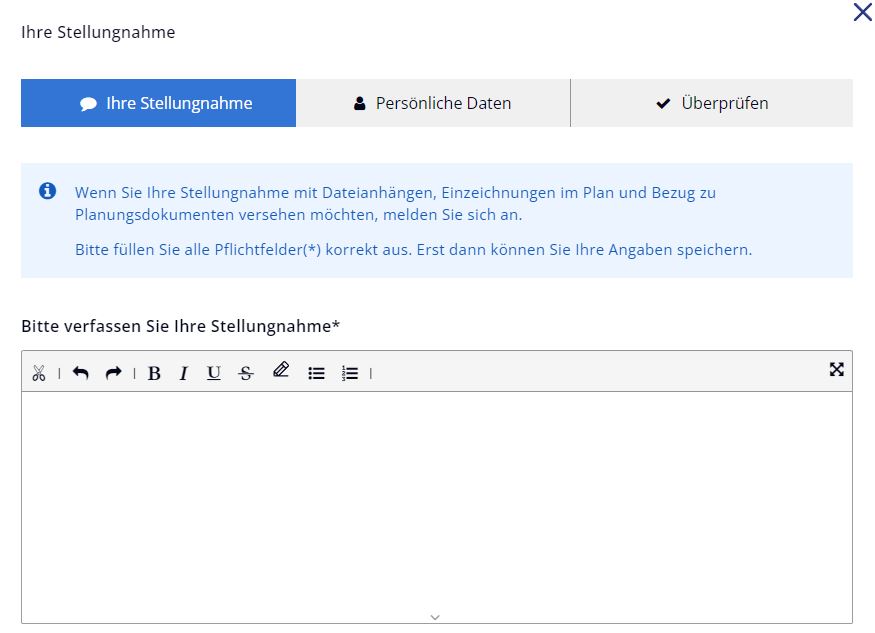Viewport: 875px width, 633px height.
Task: Click the person icon on Persönliche Daten tab
Action: 358,101
